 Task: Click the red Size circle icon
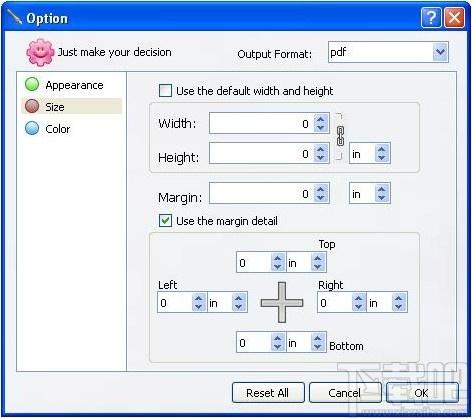coord(32,106)
